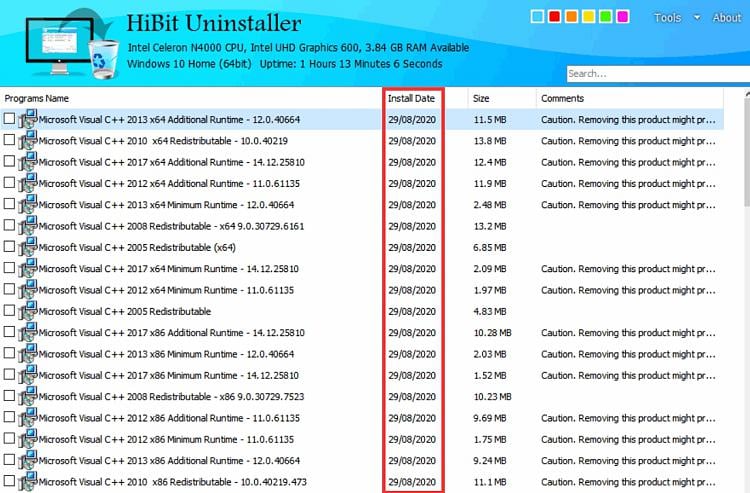The height and width of the screenshot is (493, 750).
Task: Choose the light blue theme color
Action: [537, 17]
